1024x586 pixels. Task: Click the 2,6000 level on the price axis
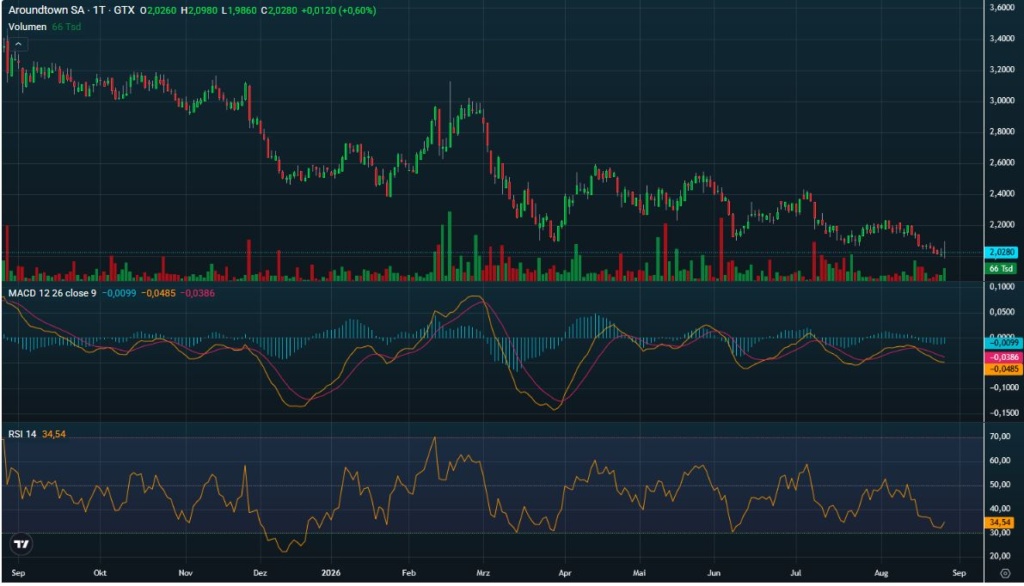point(1002,163)
